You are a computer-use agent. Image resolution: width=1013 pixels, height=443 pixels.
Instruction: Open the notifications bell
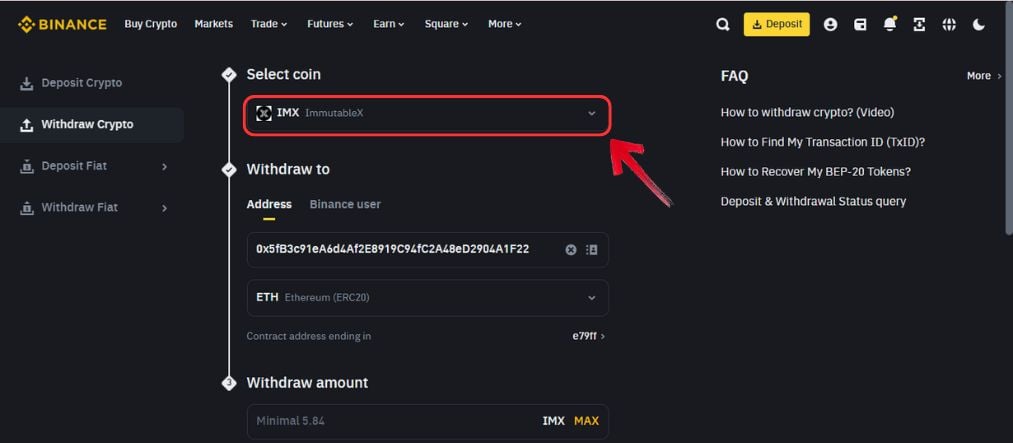coord(890,25)
